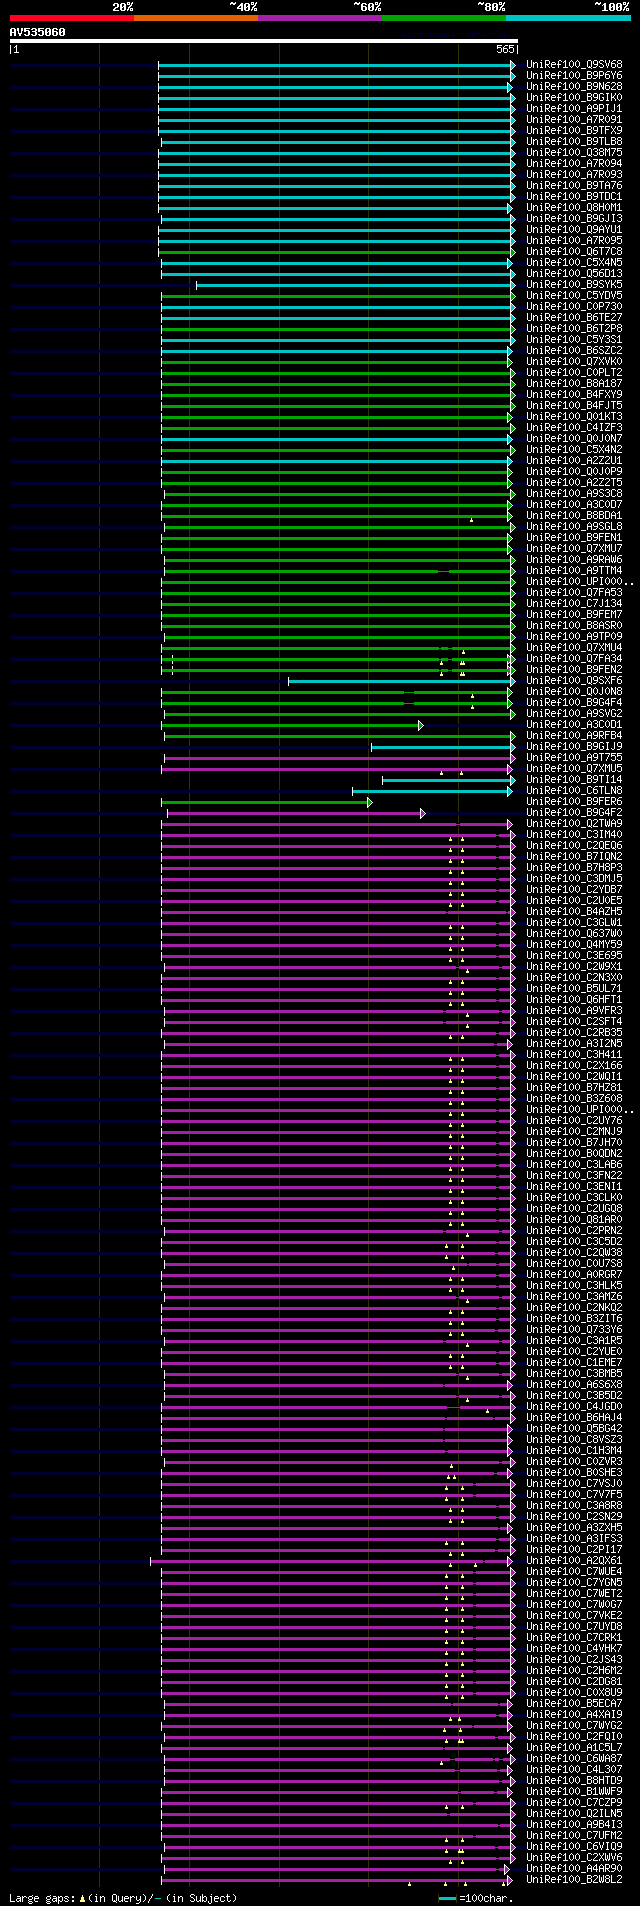Select the UniRef100_B2W8L2 label
Image resolution: width=640 pixels, height=1906 pixels.
click(x=574, y=1880)
